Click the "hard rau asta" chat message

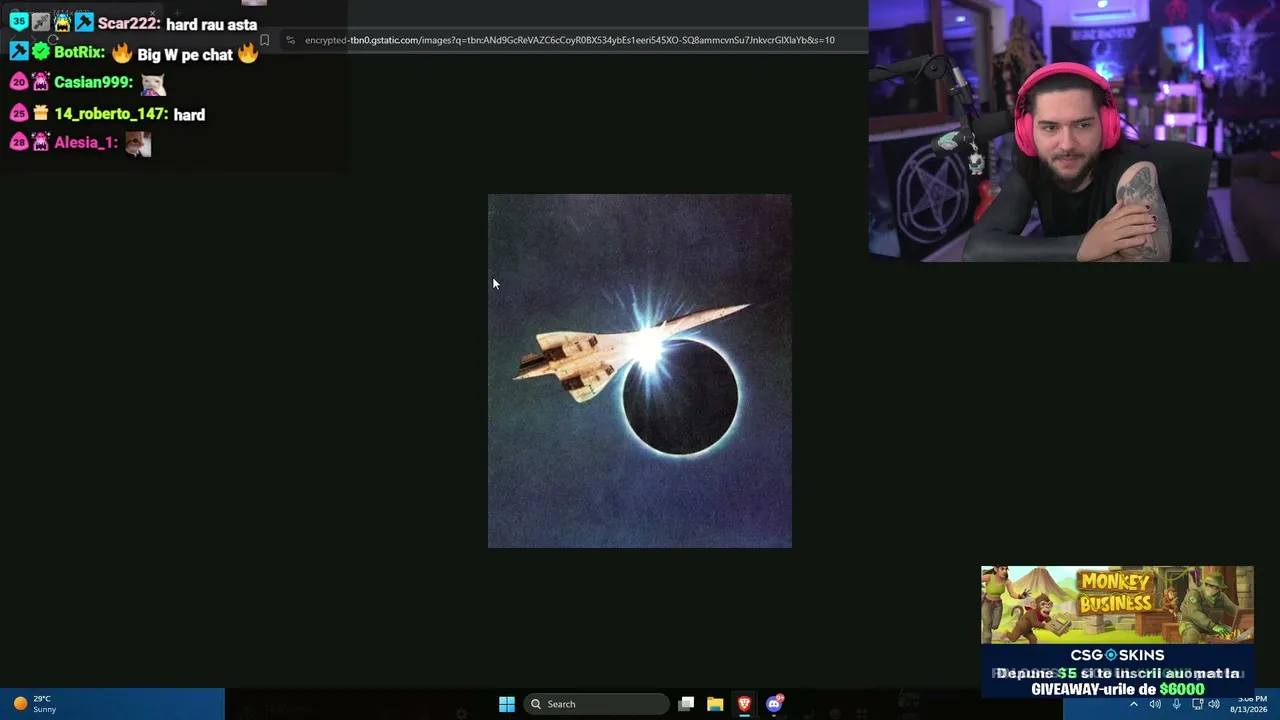coord(211,25)
